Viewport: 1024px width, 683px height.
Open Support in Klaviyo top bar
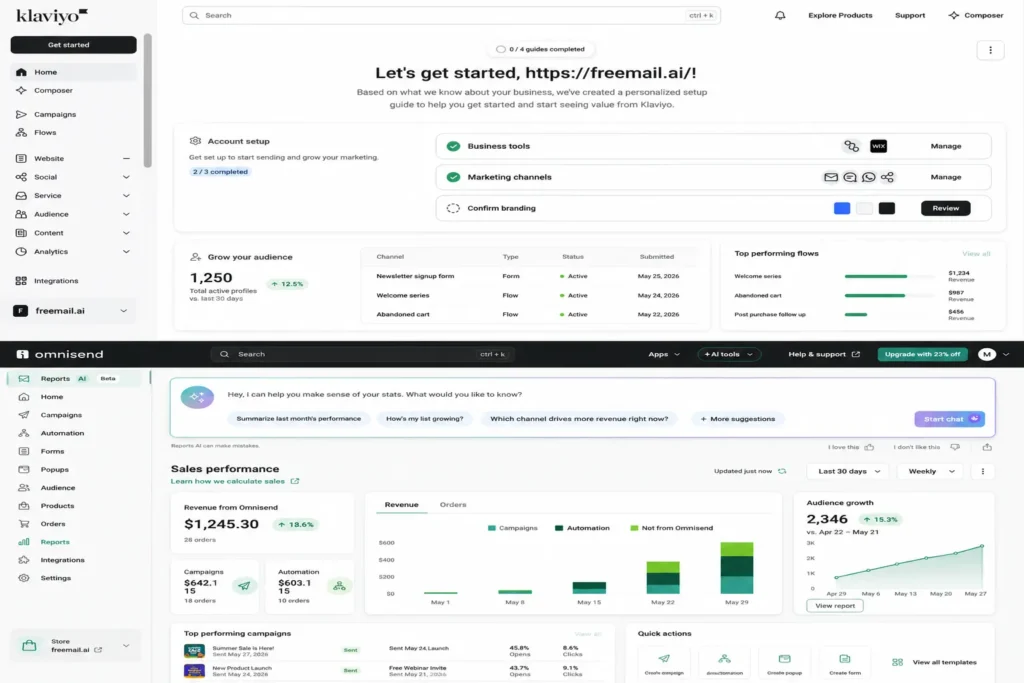pyautogui.click(x=910, y=15)
